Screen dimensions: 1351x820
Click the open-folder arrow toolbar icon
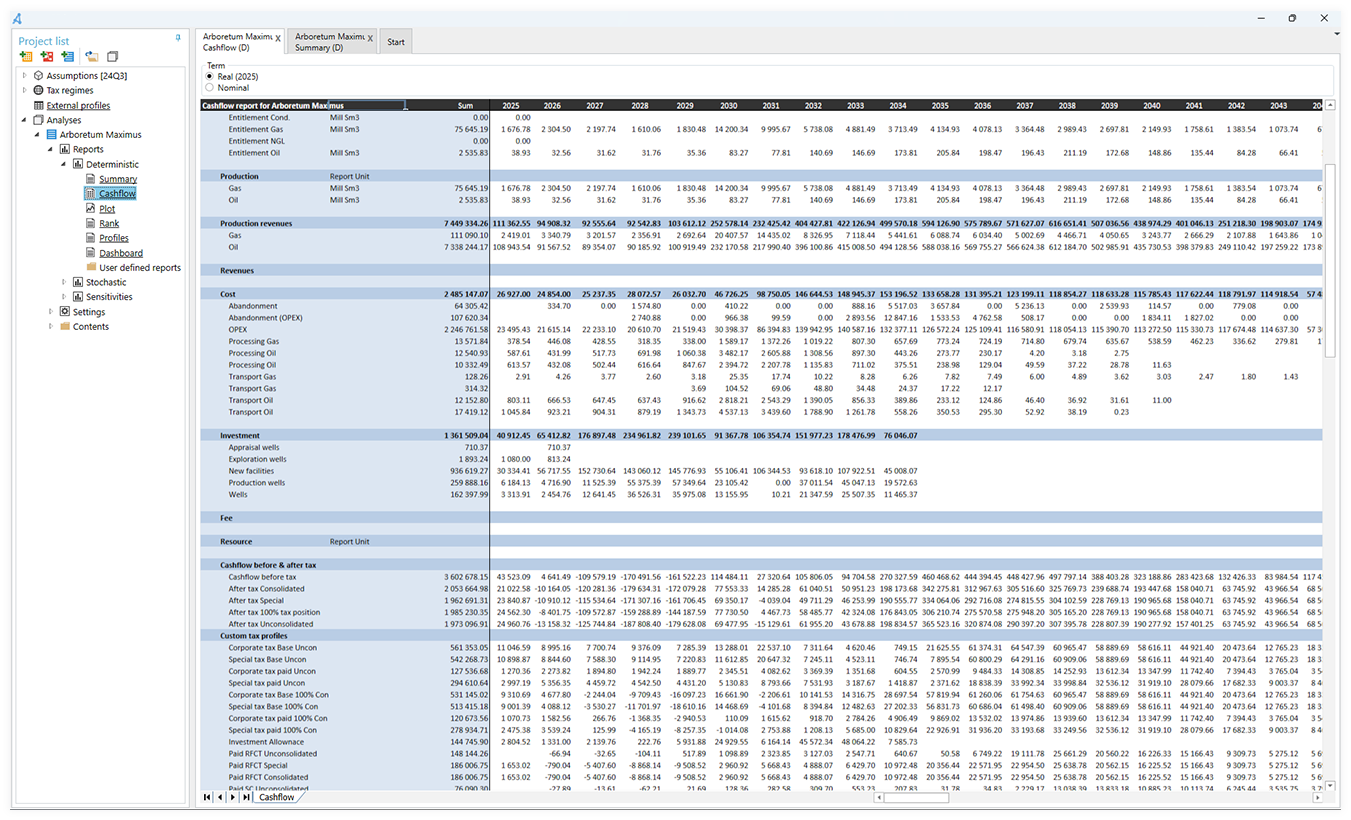92,57
